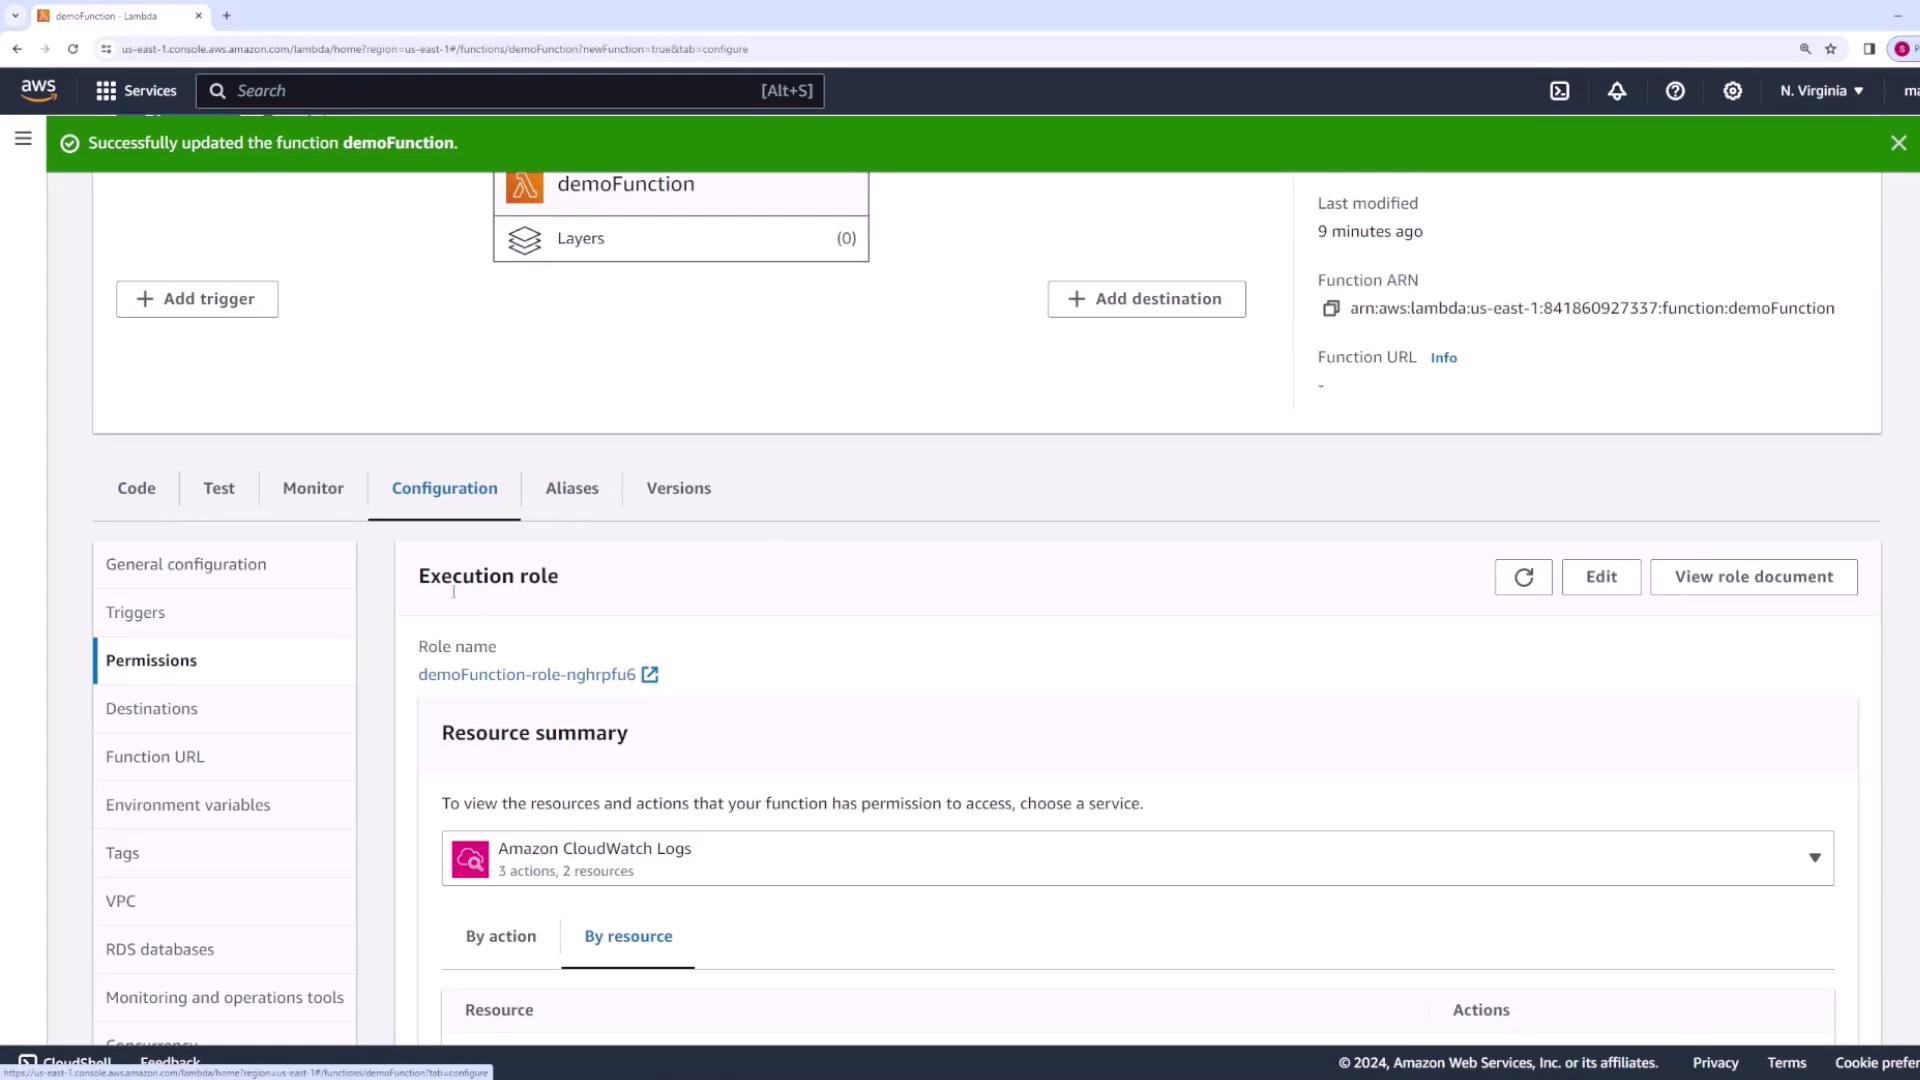Dismiss the success notification banner
The width and height of the screenshot is (1920, 1080).
click(1898, 143)
